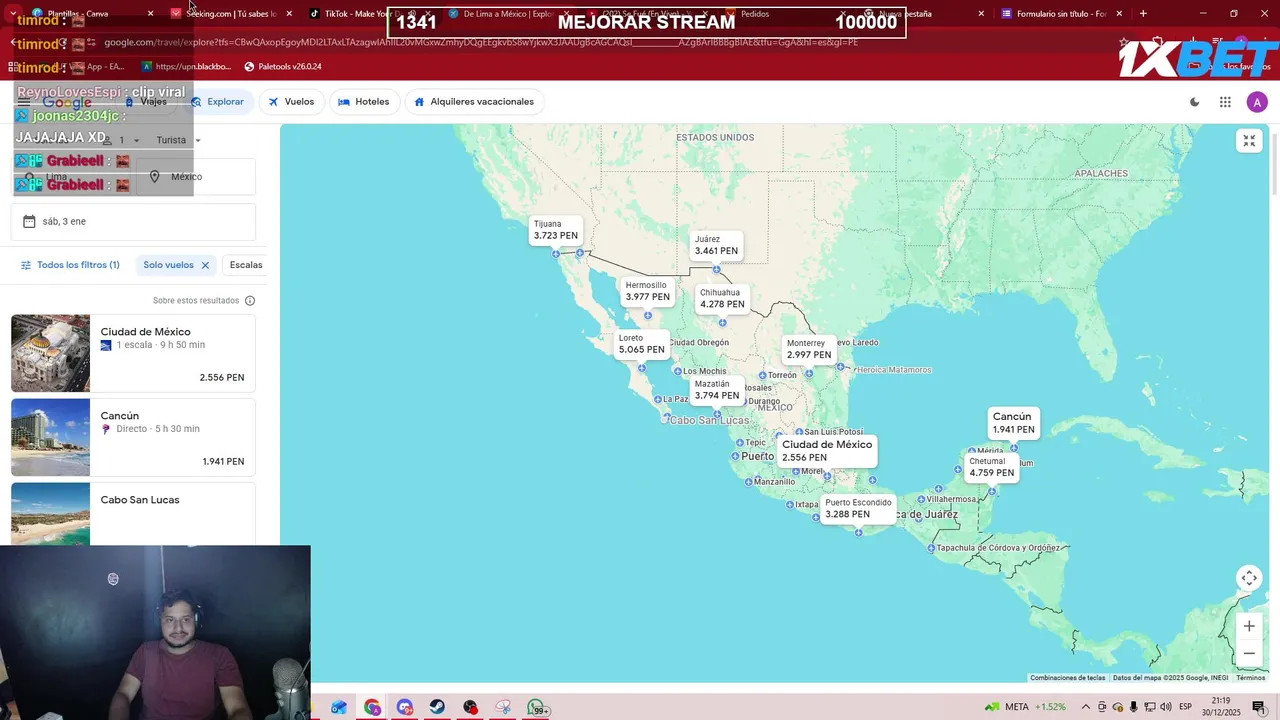Viewport: 1280px width, 720px height.
Task: Open the volume tray control
Action: click(1166, 707)
